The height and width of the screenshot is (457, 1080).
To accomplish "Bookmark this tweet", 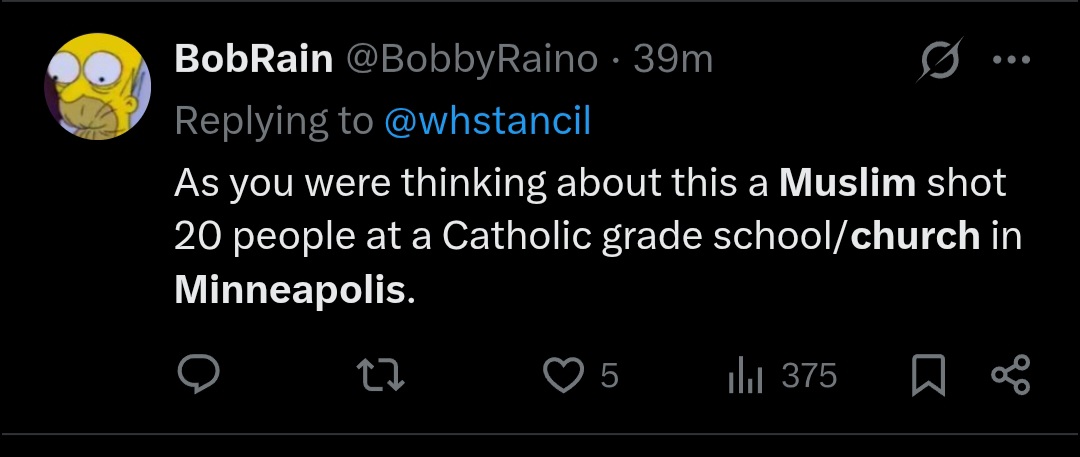I will pyautogui.click(x=930, y=375).
